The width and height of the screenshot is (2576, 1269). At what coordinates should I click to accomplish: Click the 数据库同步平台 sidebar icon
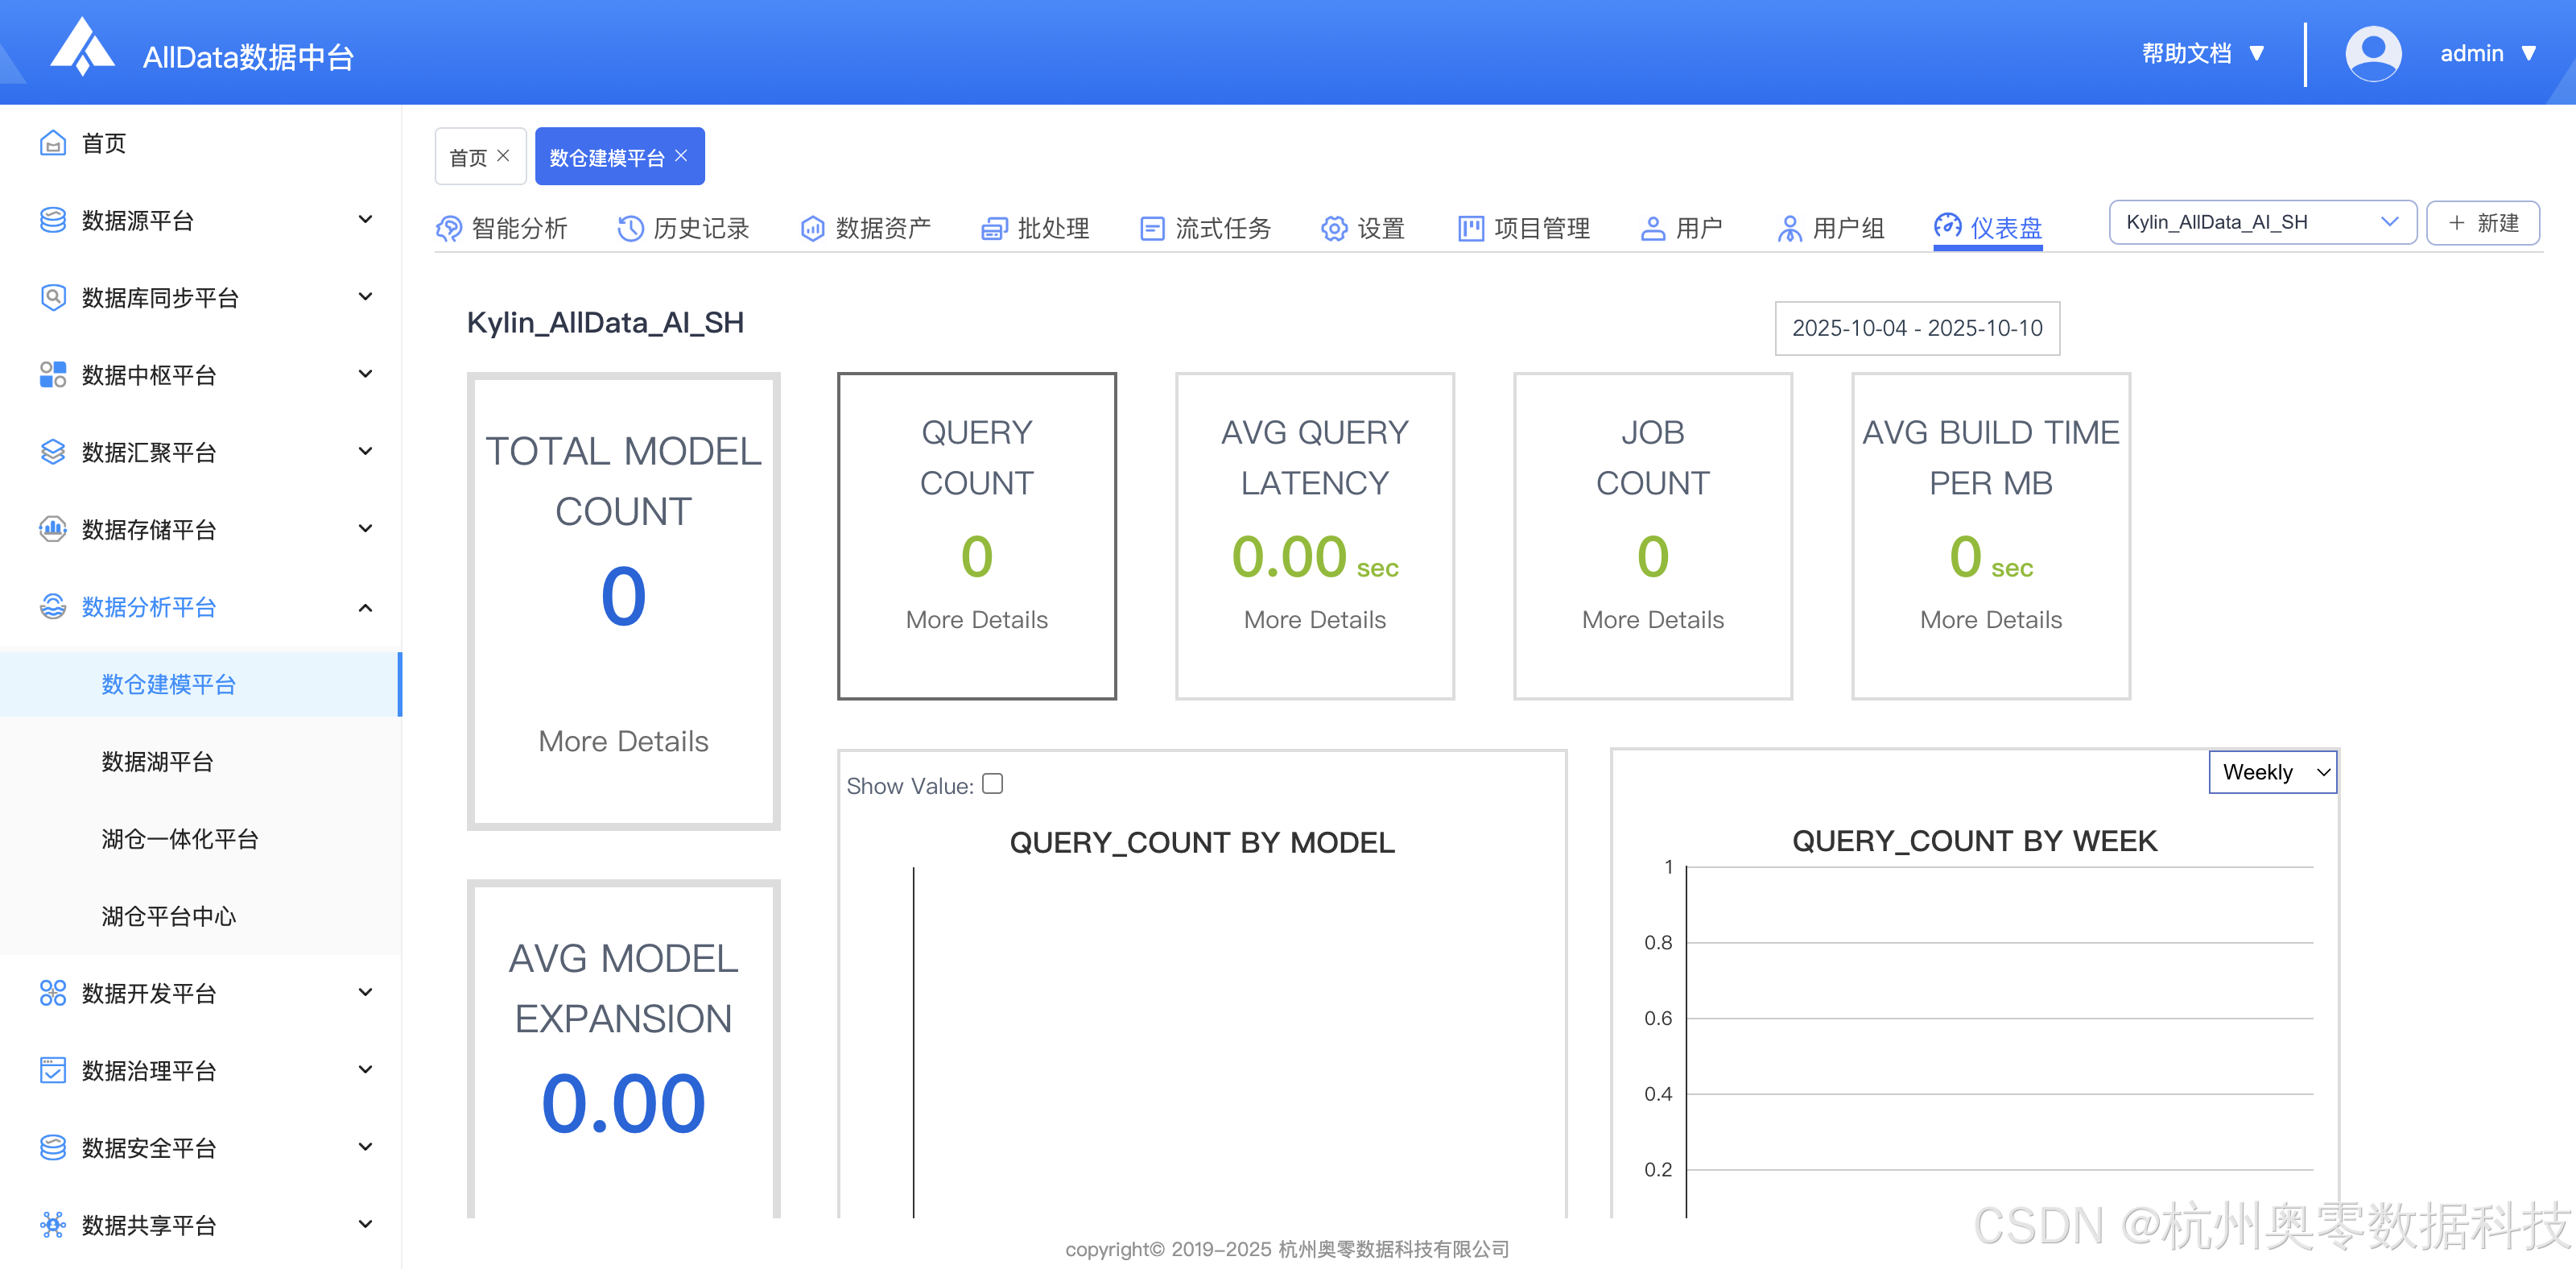point(52,297)
